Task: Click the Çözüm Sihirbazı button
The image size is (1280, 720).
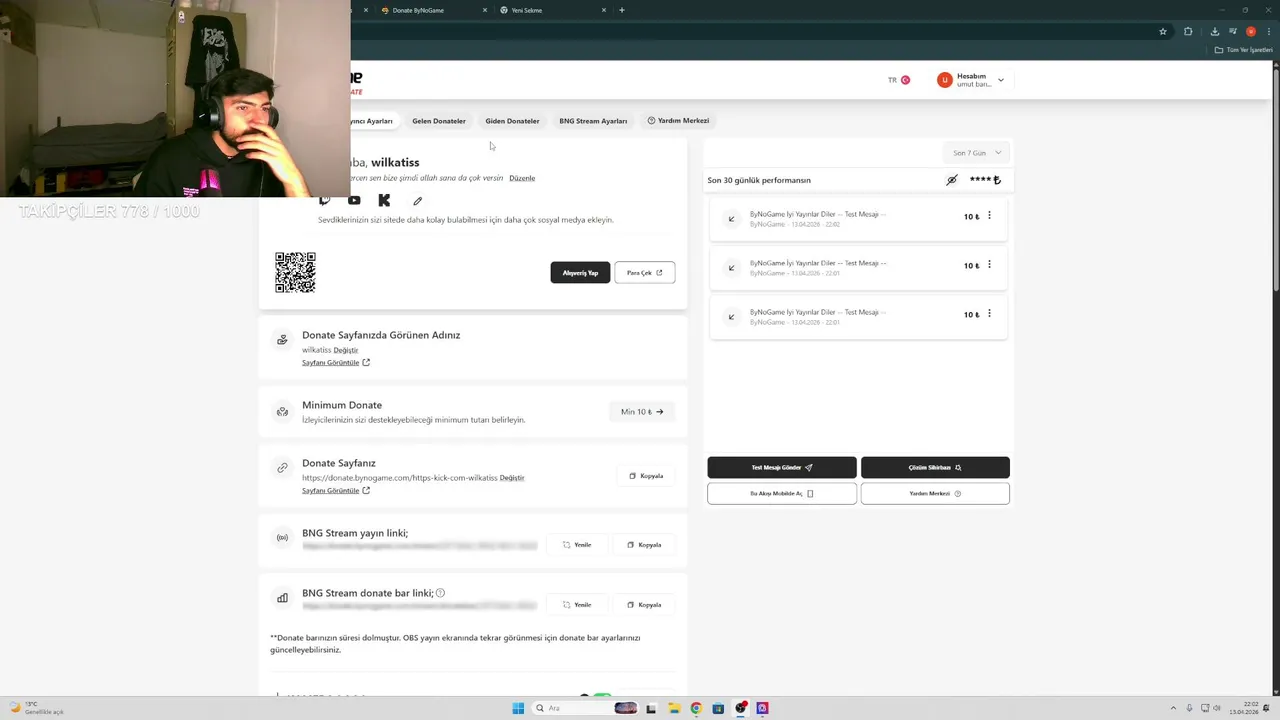Action: point(935,468)
